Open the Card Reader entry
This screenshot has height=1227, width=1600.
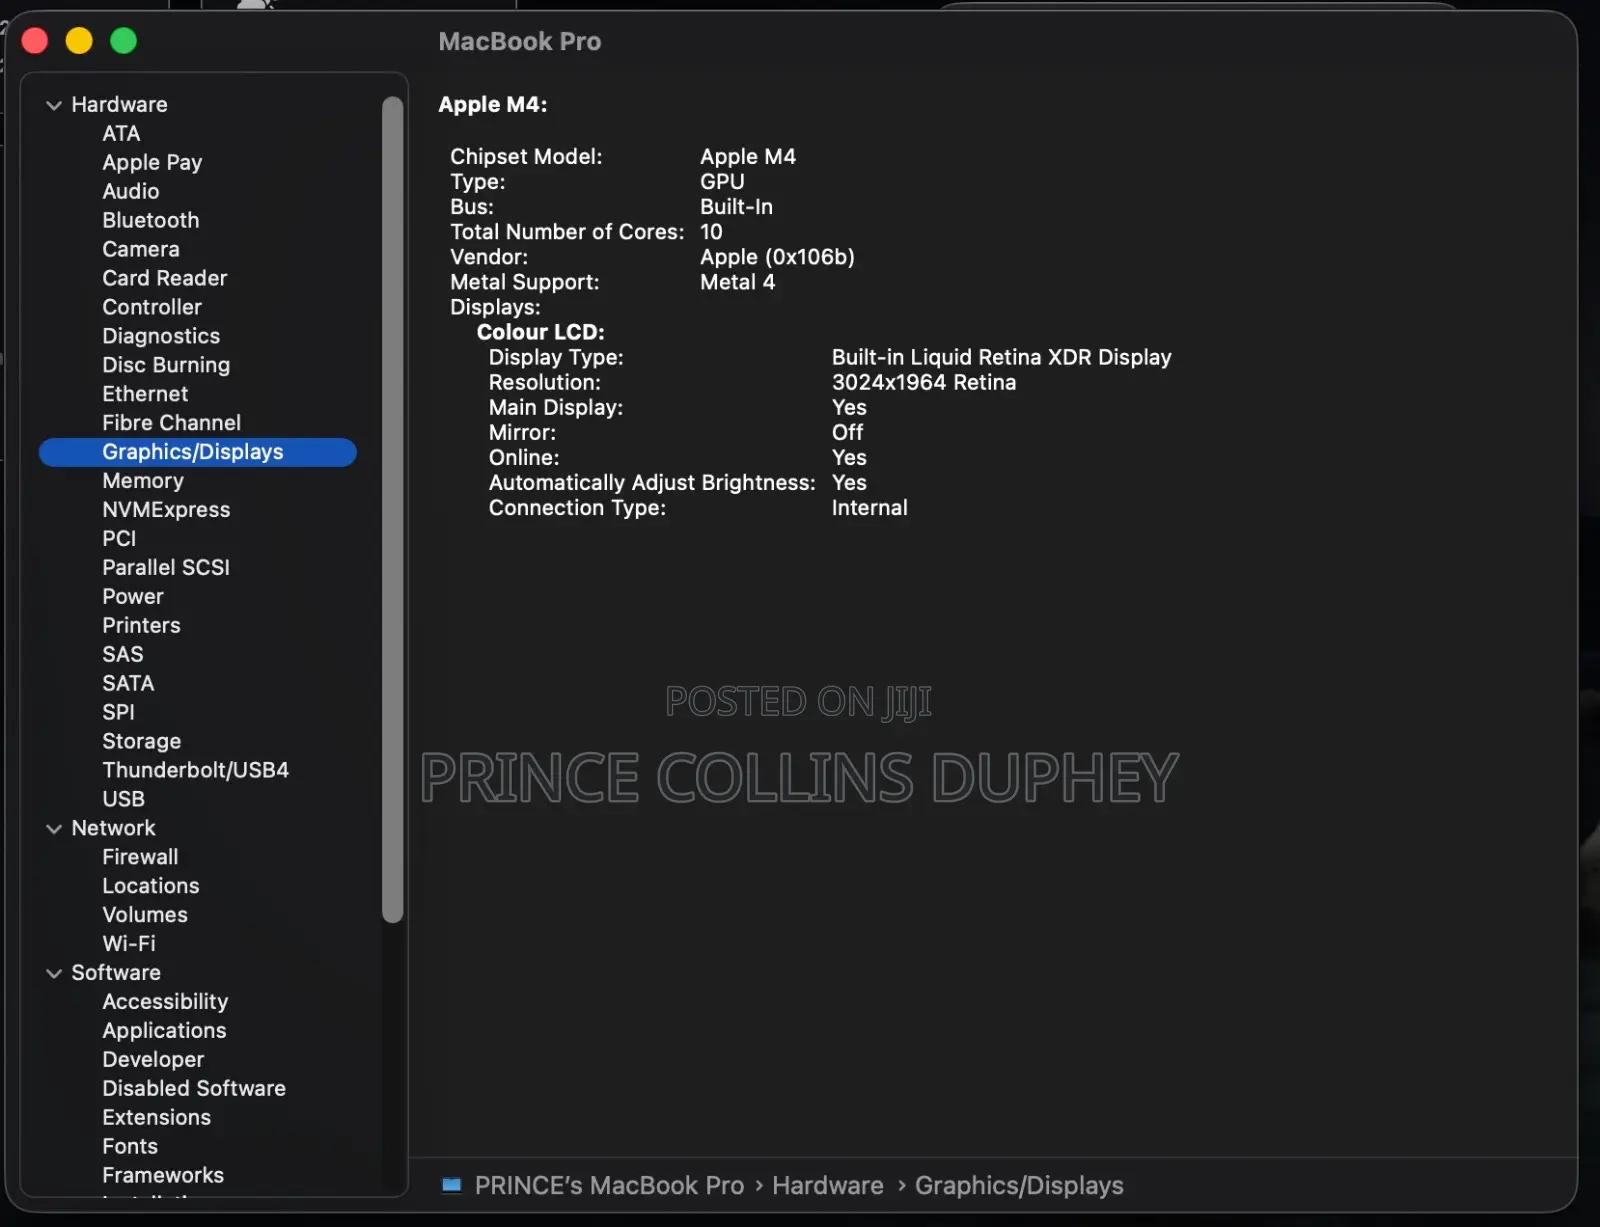point(165,278)
